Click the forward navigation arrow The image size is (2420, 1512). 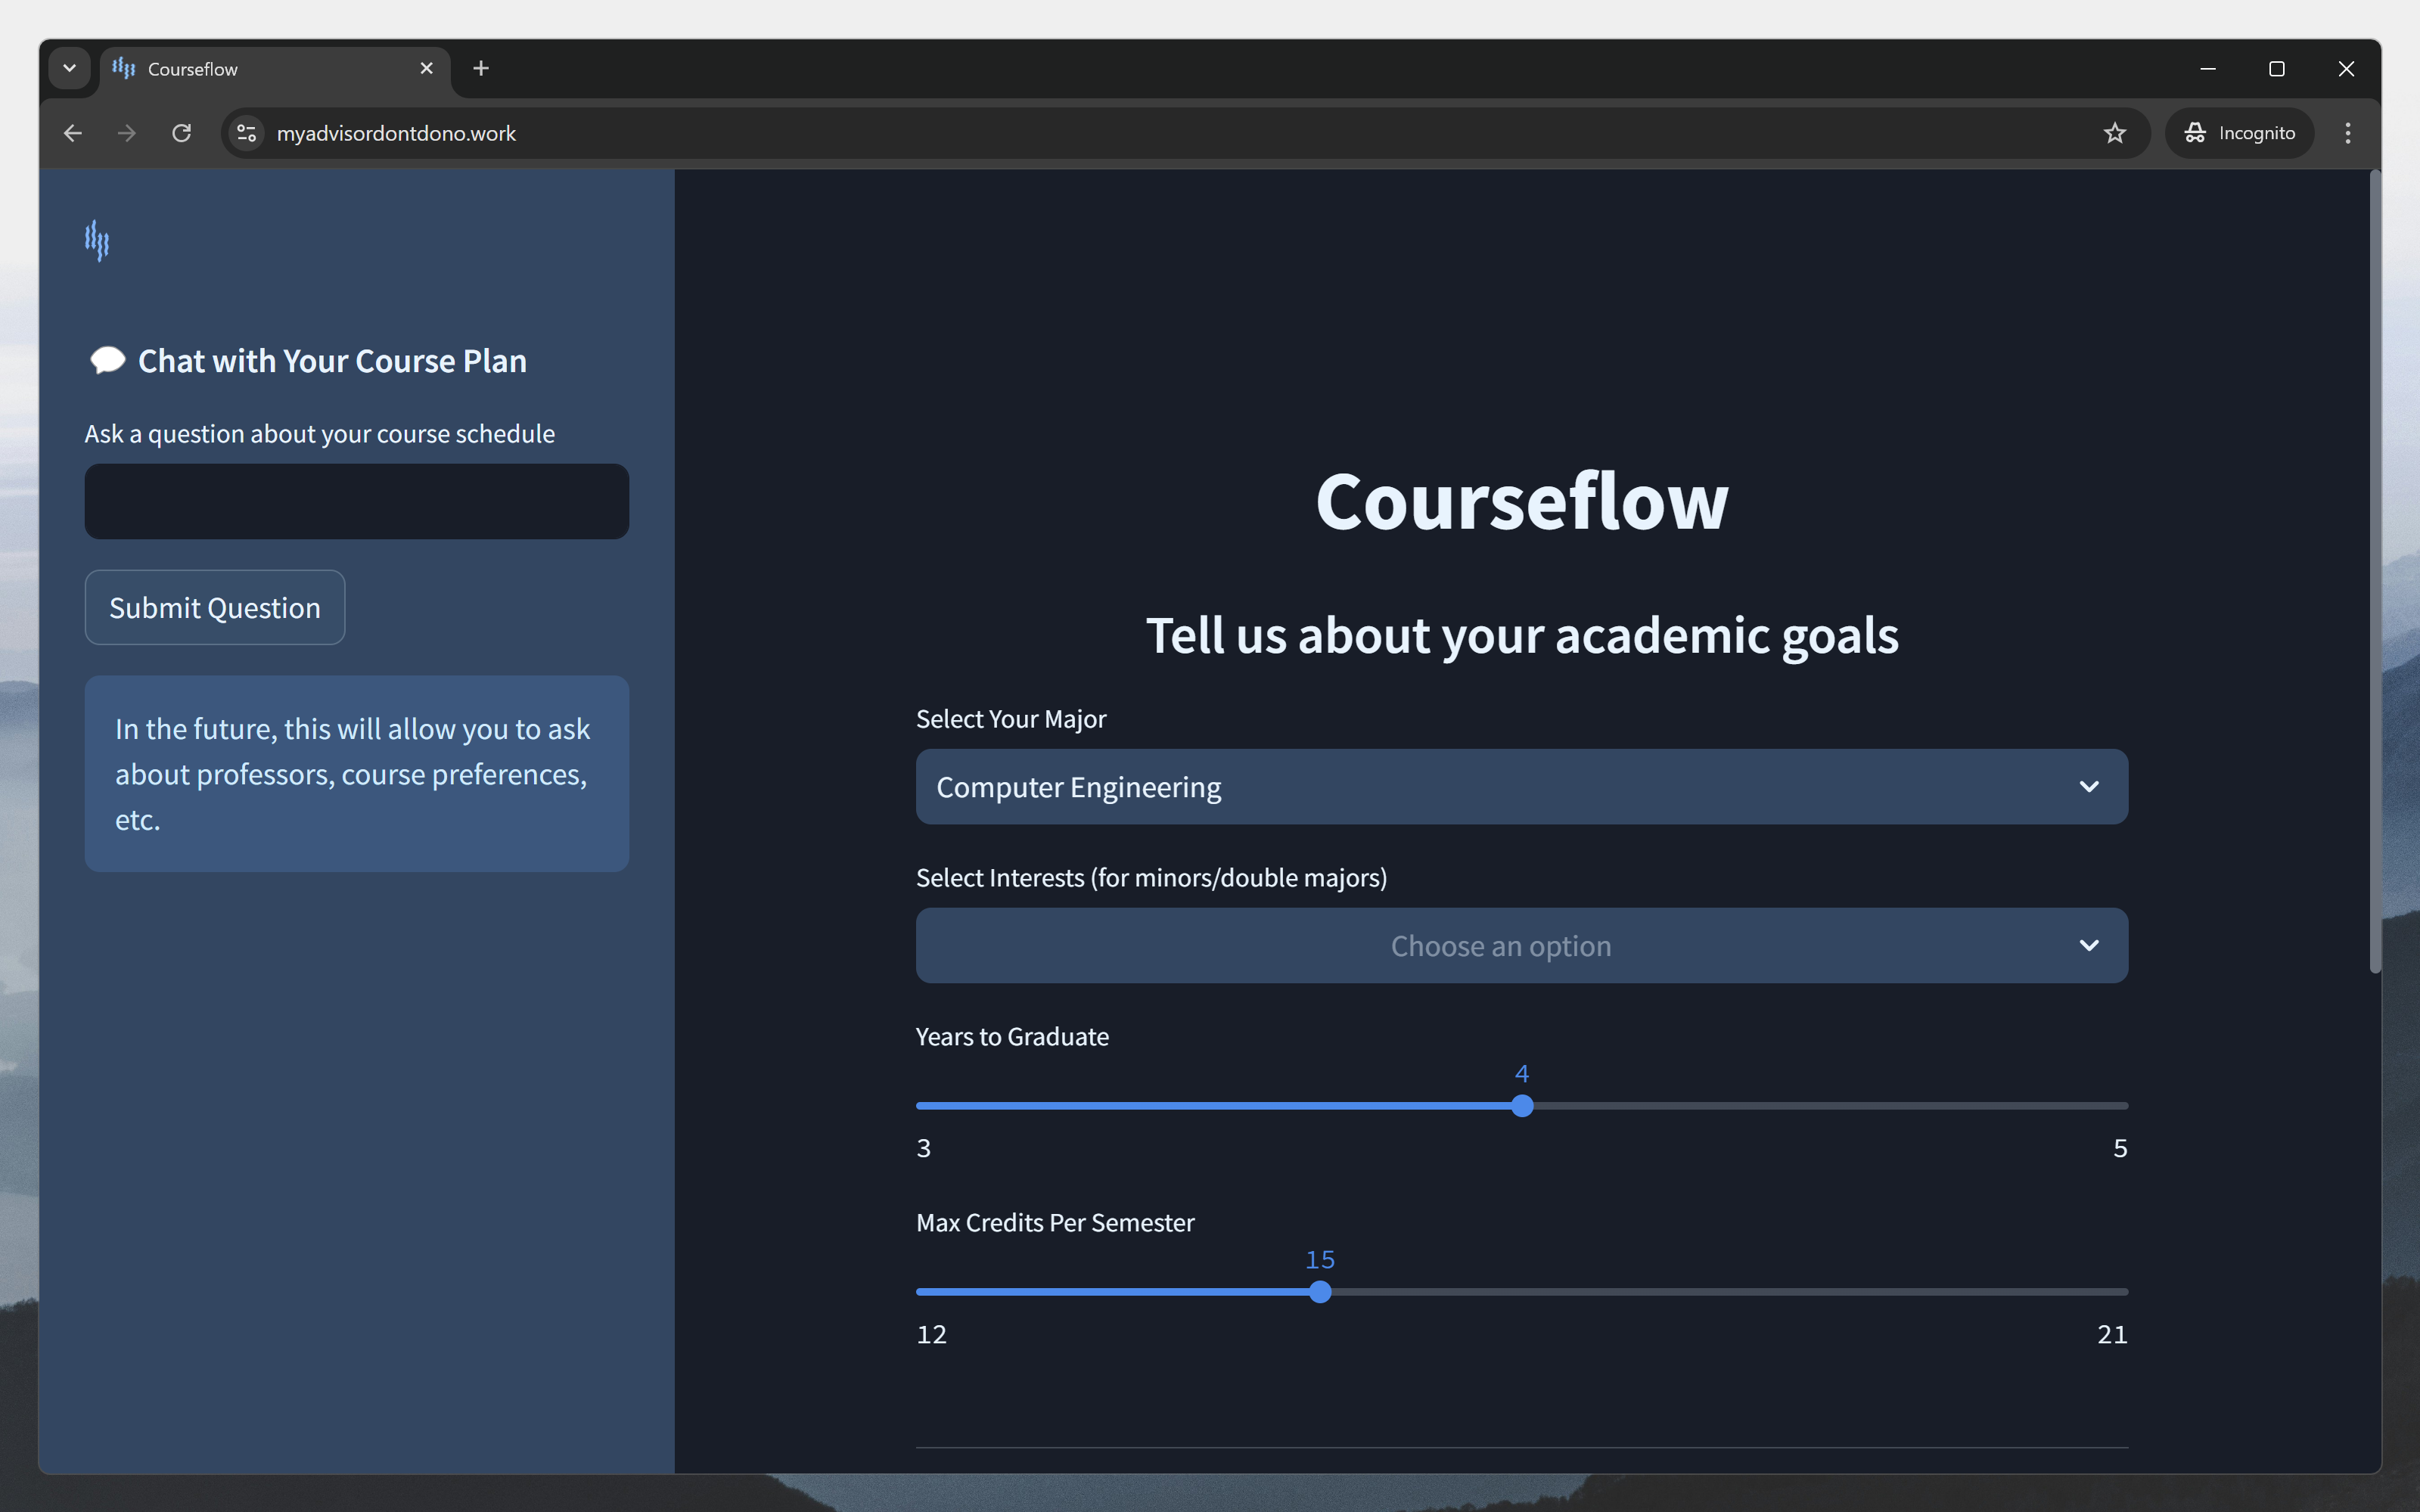tap(127, 133)
